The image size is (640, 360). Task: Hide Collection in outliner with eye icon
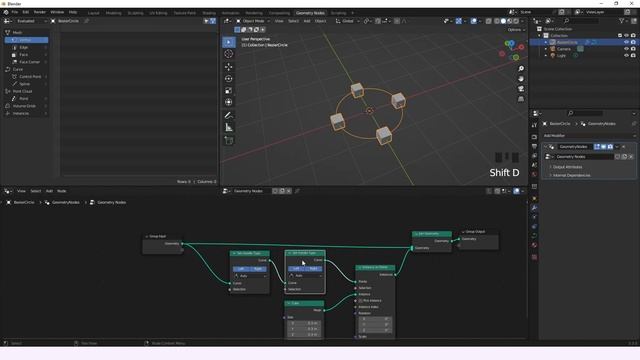(626, 36)
